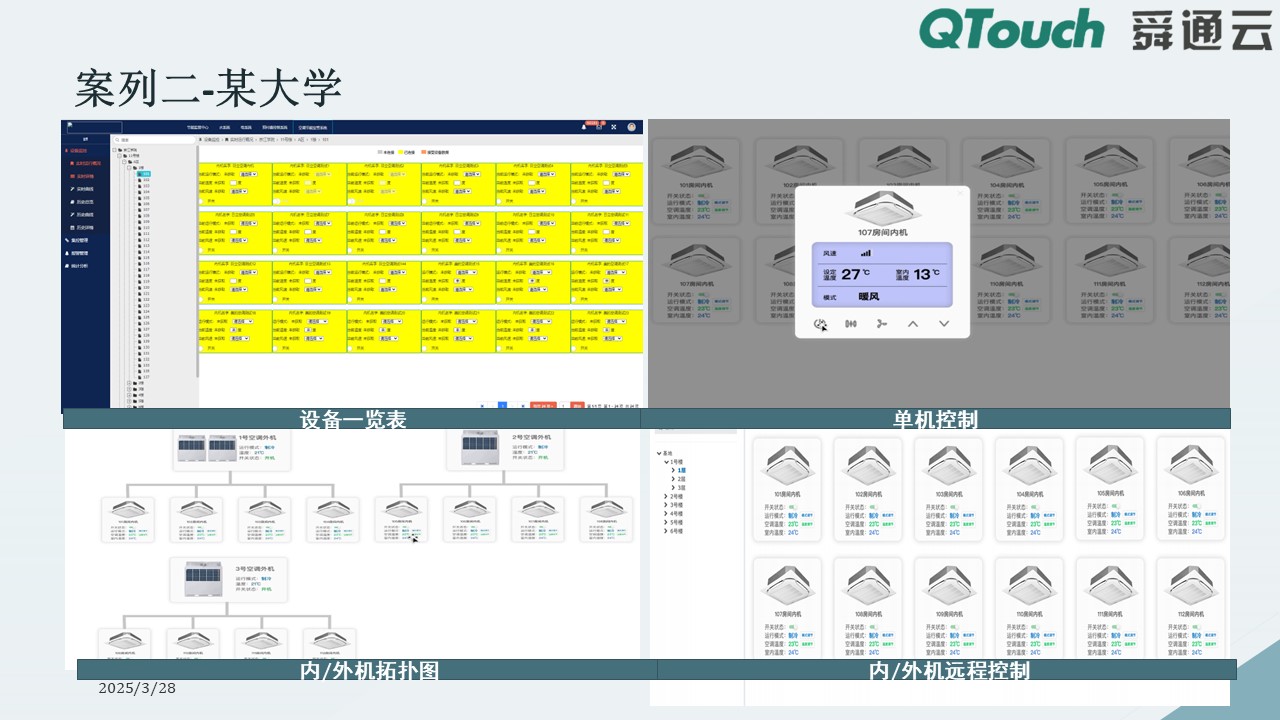This screenshot has height=720, width=1280.
Task: Select room 101 in device list tree
Action: [x=143, y=174]
